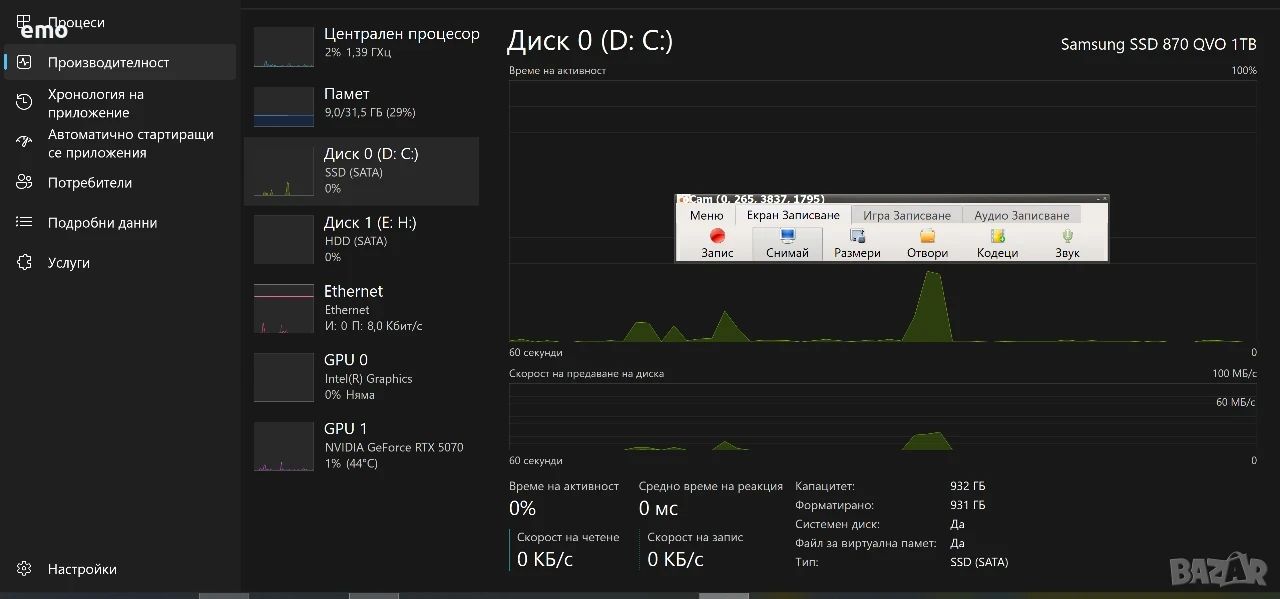The width and height of the screenshot is (1280, 599).
Task: Switch to Аудио Записване tab in oCam
Action: 1021,215
